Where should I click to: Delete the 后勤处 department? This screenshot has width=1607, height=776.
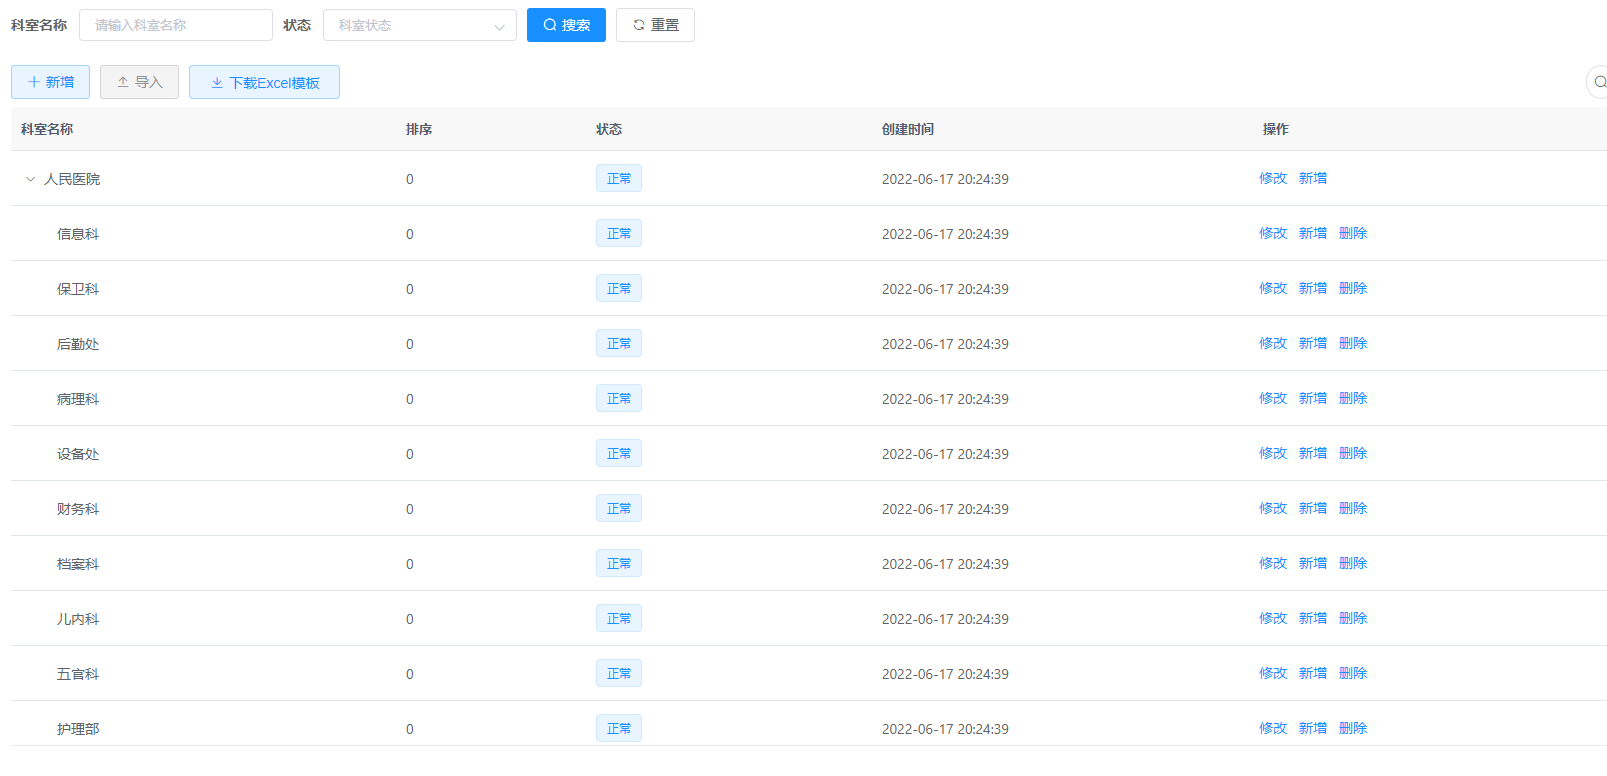[x=1353, y=343]
